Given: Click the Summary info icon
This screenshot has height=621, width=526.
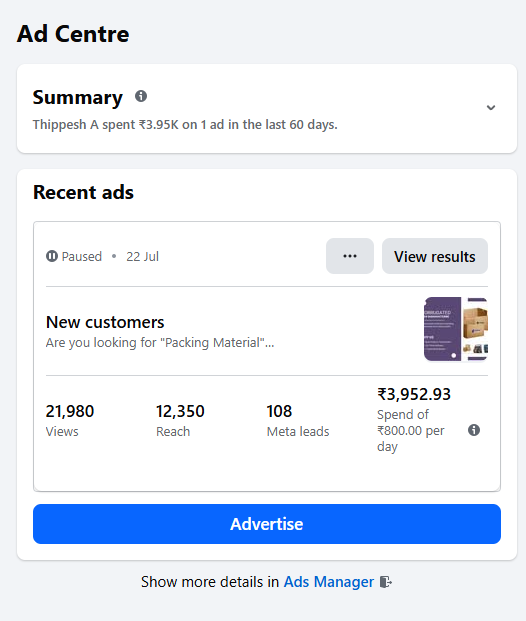Looking at the screenshot, I should [141, 96].
